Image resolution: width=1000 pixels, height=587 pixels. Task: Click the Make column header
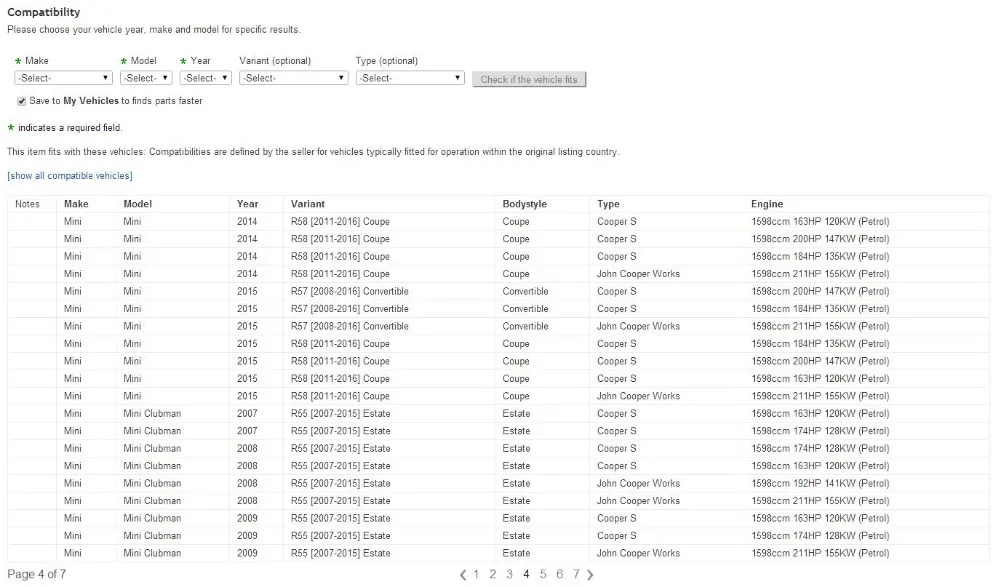[x=76, y=204]
